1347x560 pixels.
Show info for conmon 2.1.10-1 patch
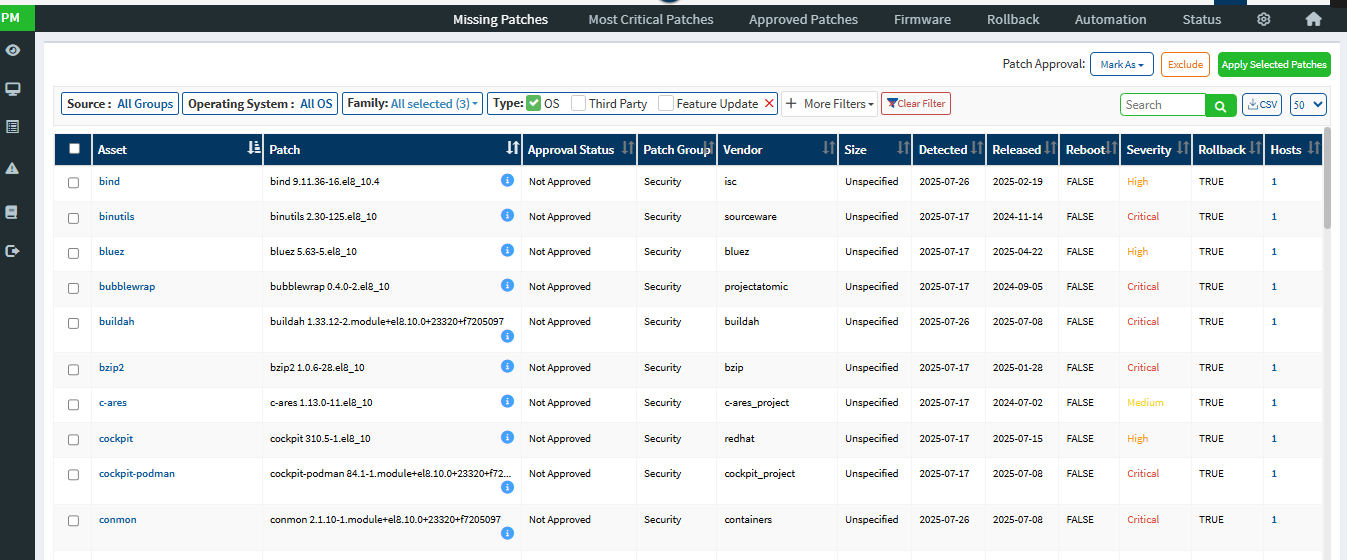[507, 535]
